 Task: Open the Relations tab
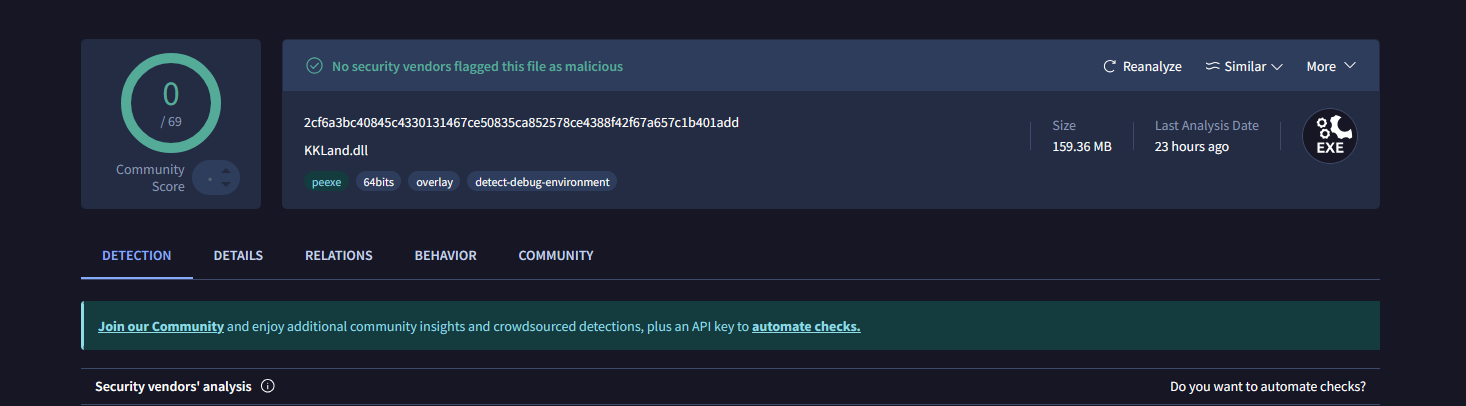pos(339,255)
